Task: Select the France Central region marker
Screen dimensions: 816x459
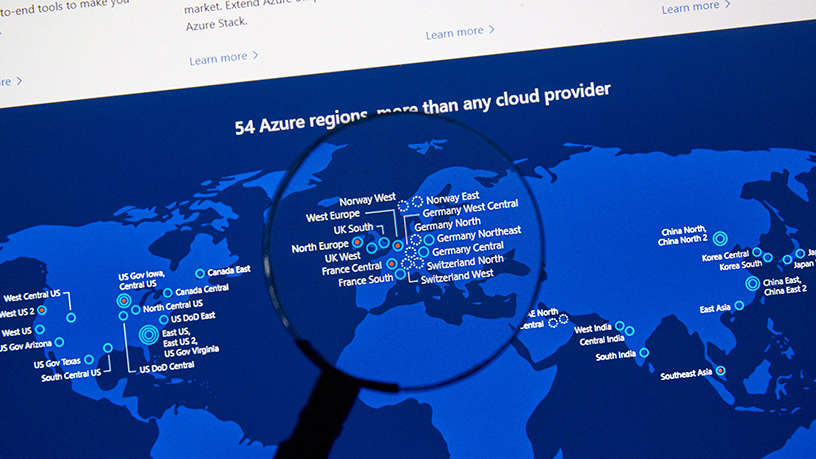Action: tap(392, 264)
